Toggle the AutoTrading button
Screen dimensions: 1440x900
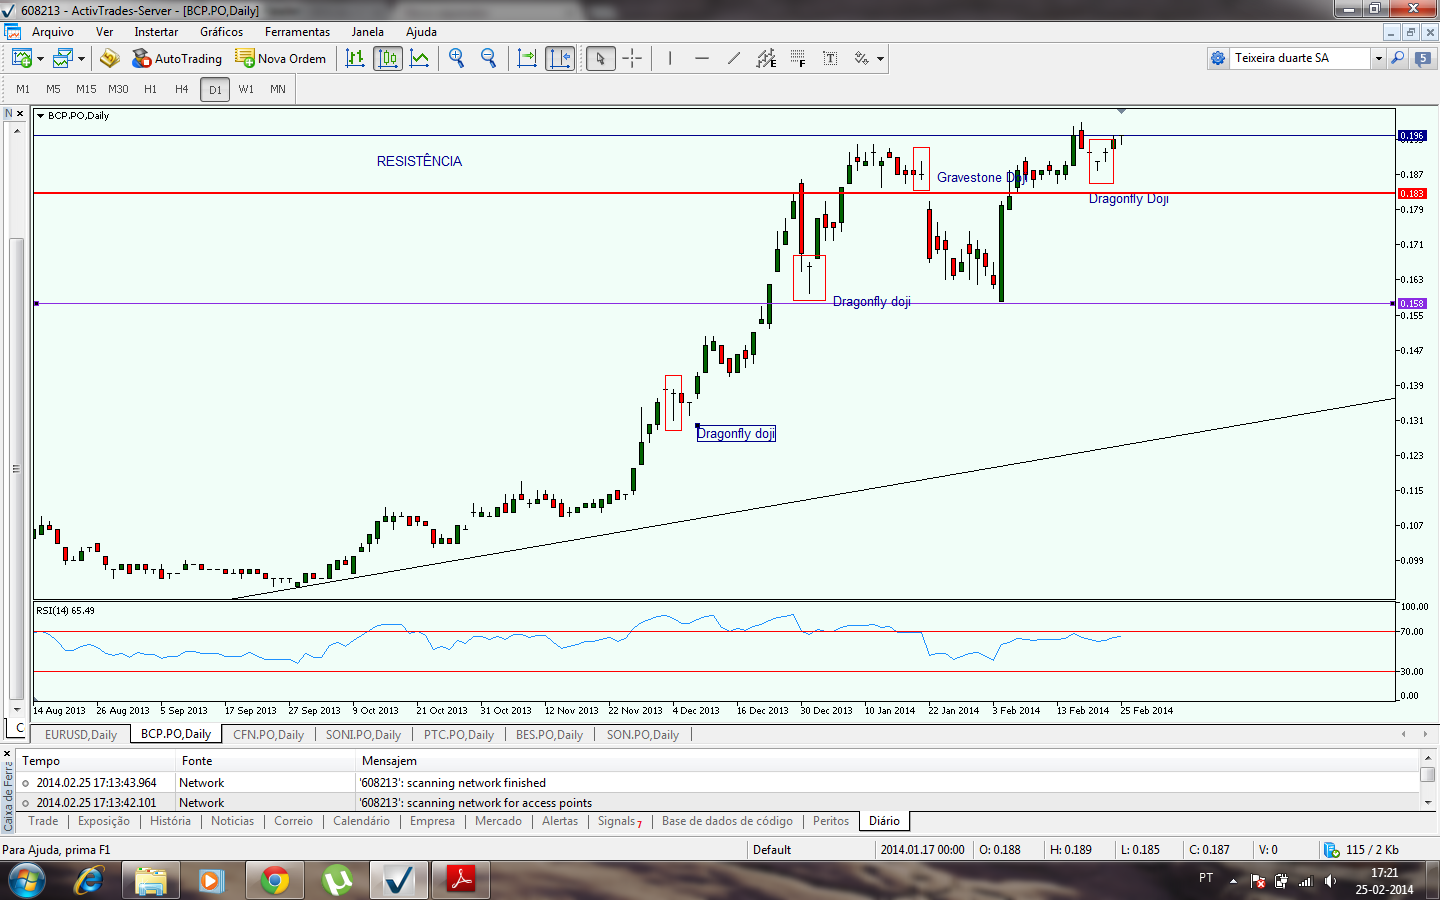coord(177,59)
